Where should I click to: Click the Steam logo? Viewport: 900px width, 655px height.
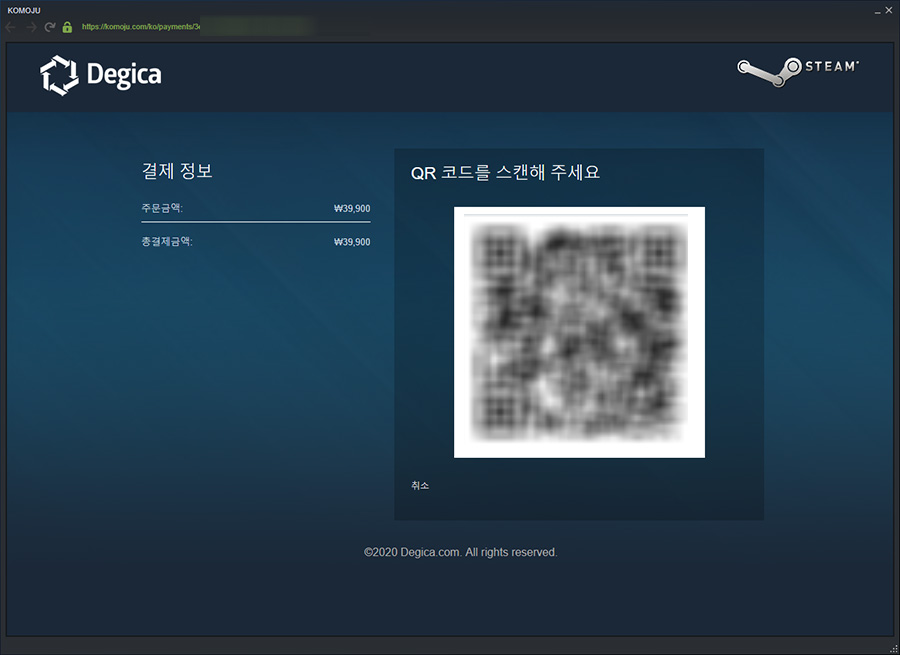pos(798,71)
